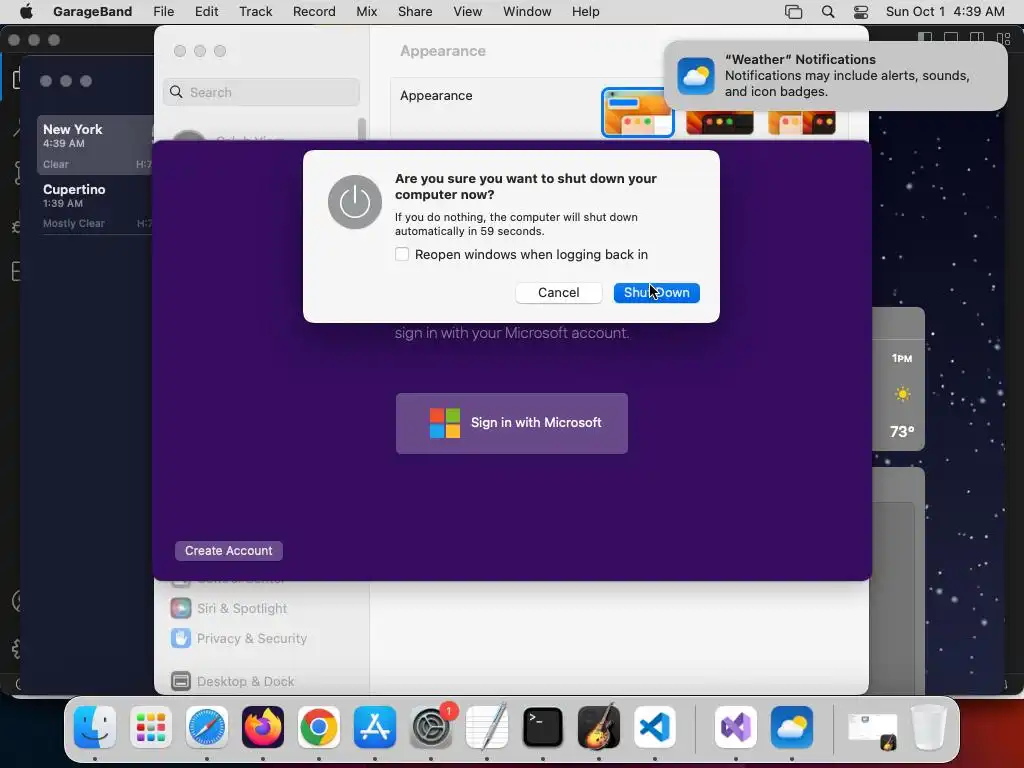Click Appearance title in Settings window
Screen dimensions: 1024x768
tap(443, 51)
